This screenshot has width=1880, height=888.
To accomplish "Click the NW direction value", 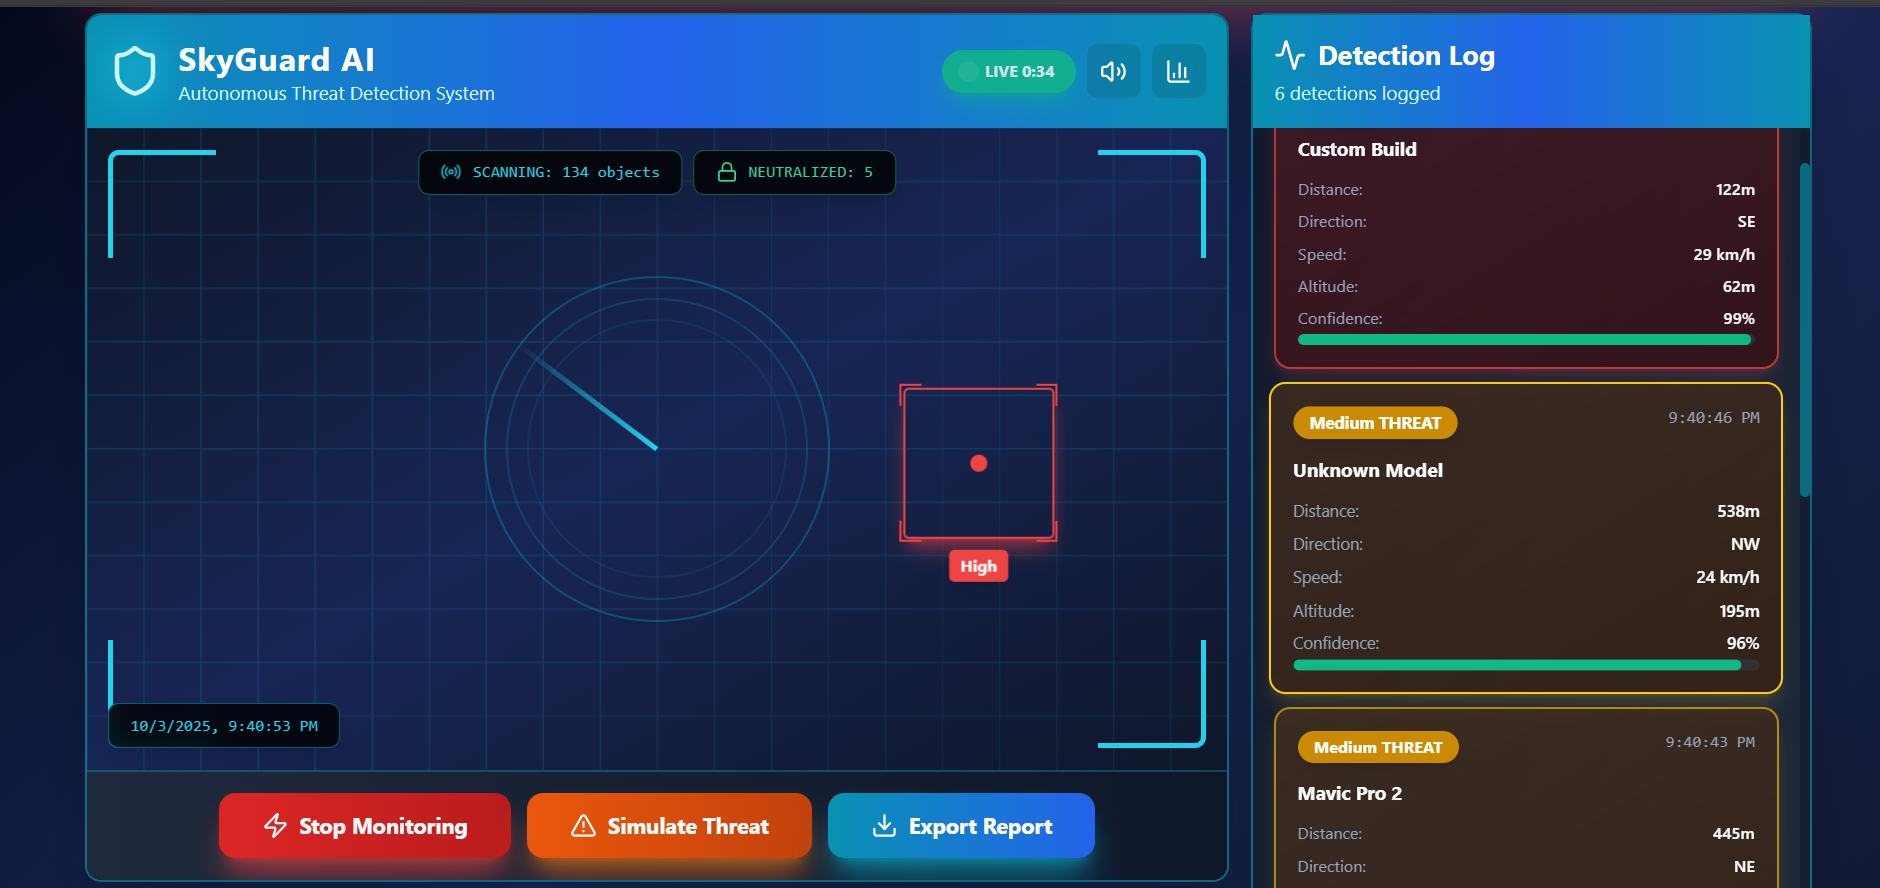I will (1745, 544).
